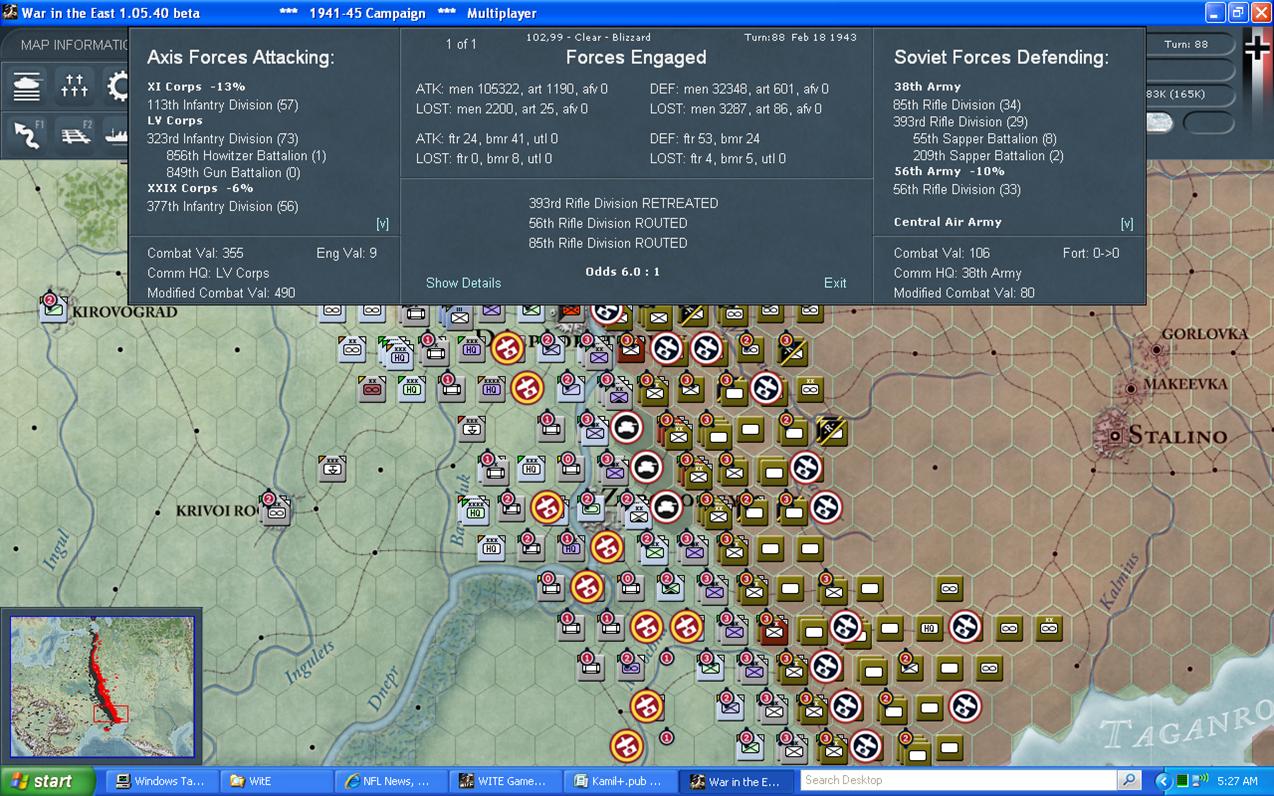Click the XXIX Corps -6% header
This screenshot has height=796, width=1274.
(x=200, y=188)
